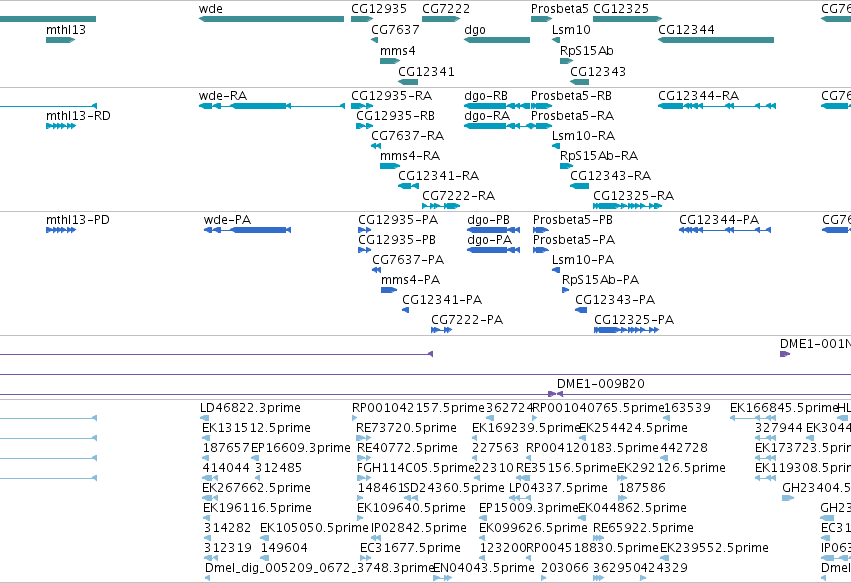Screen dimensions: 851x583
Task: Select the CG12341-PA protein label
Action: click(x=442, y=300)
